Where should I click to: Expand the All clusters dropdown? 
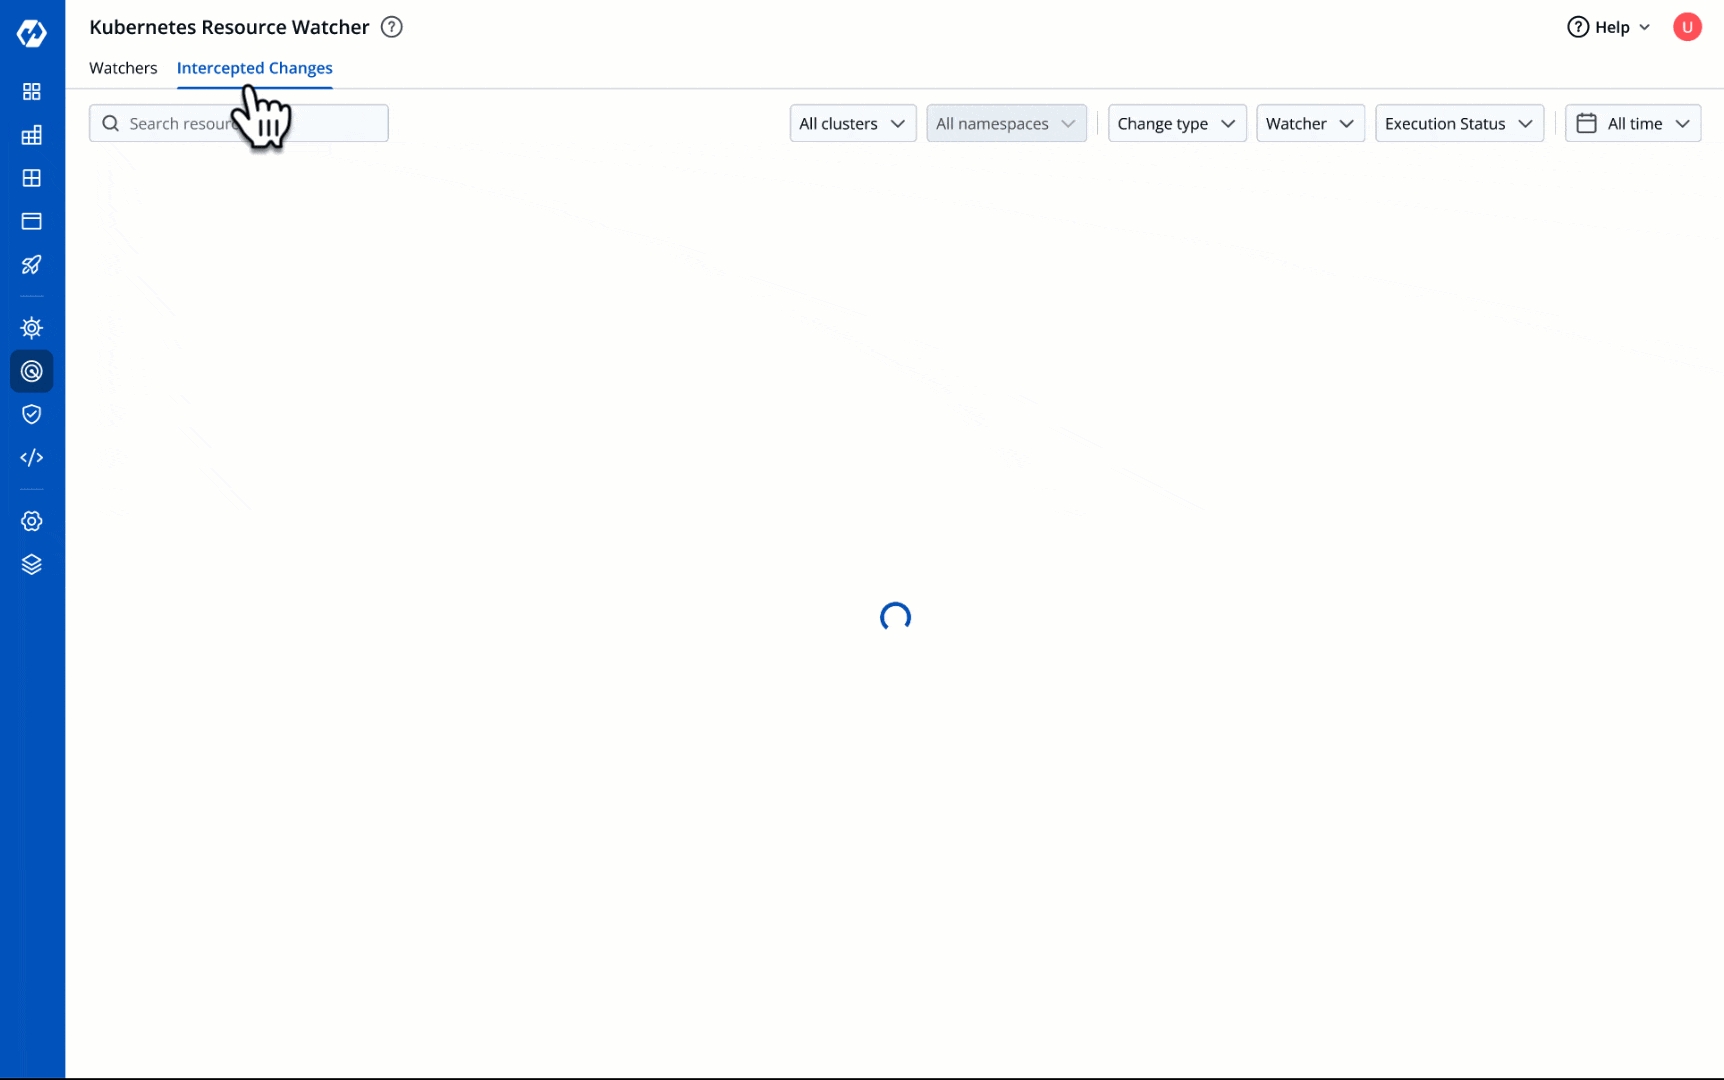(852, 123)
